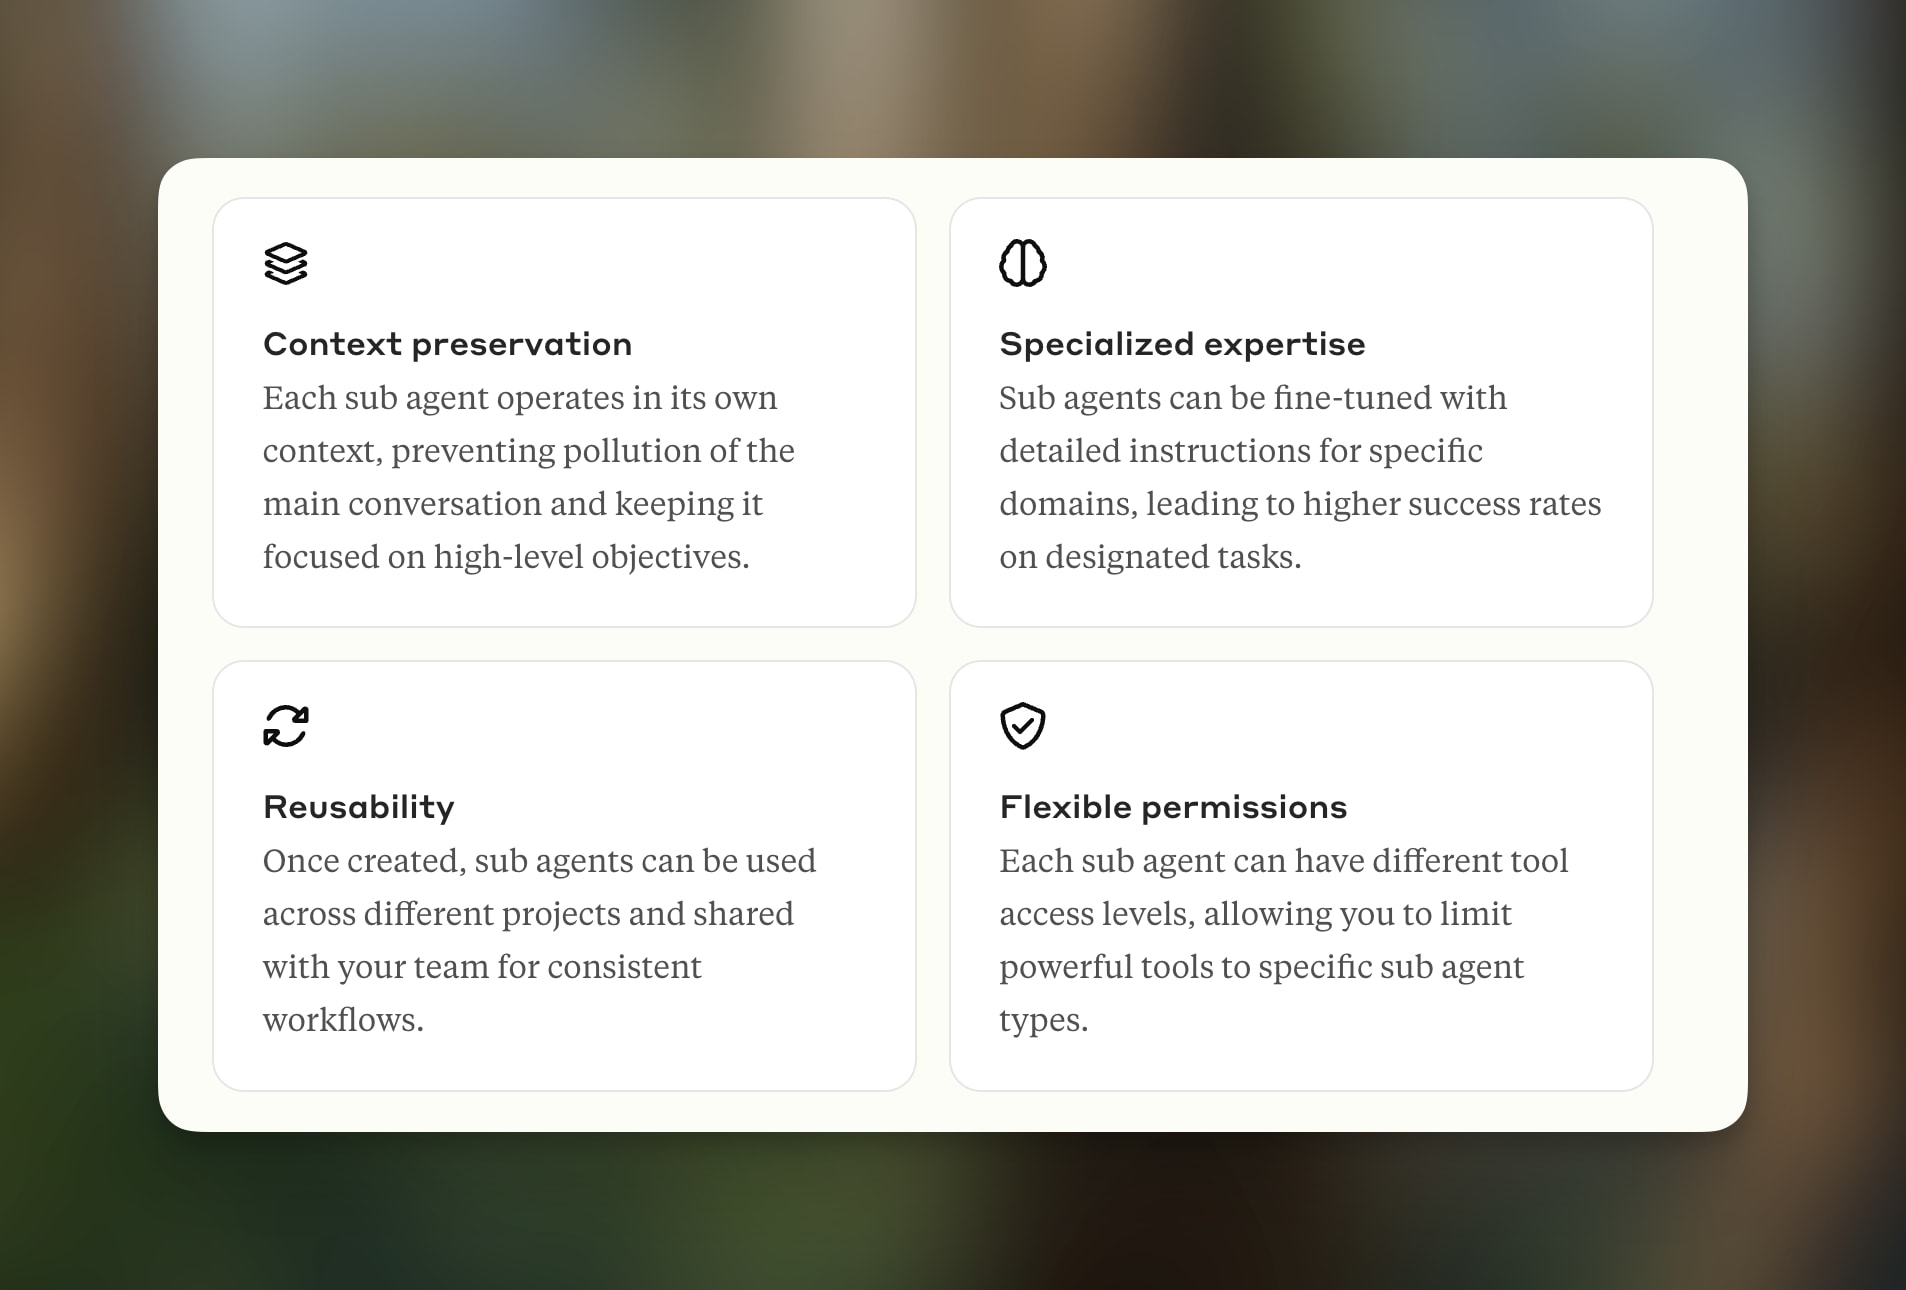1906x1290 pixels.
Task: Click the text "high-level objectives"
Action: pyautogui.click(x=589, y=557)
